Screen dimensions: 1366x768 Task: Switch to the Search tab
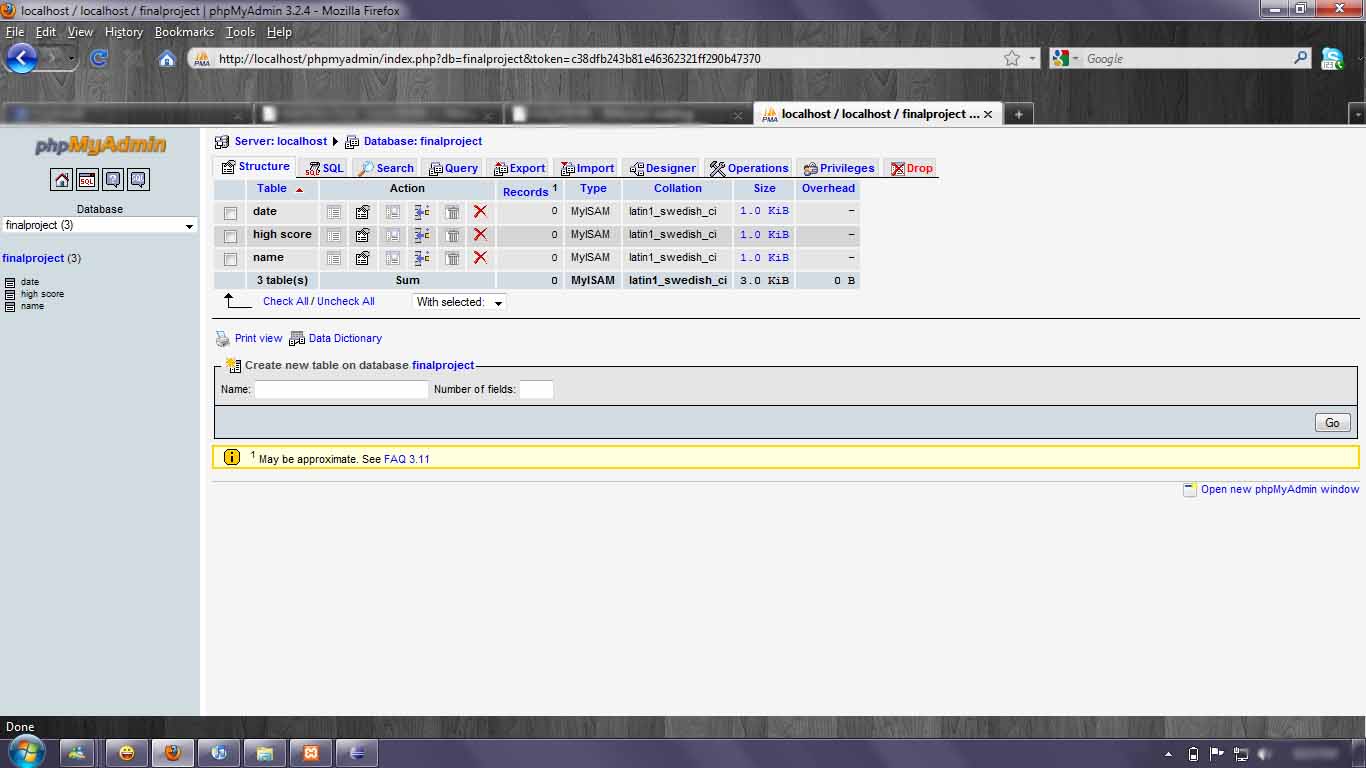[x=385, y=168]
